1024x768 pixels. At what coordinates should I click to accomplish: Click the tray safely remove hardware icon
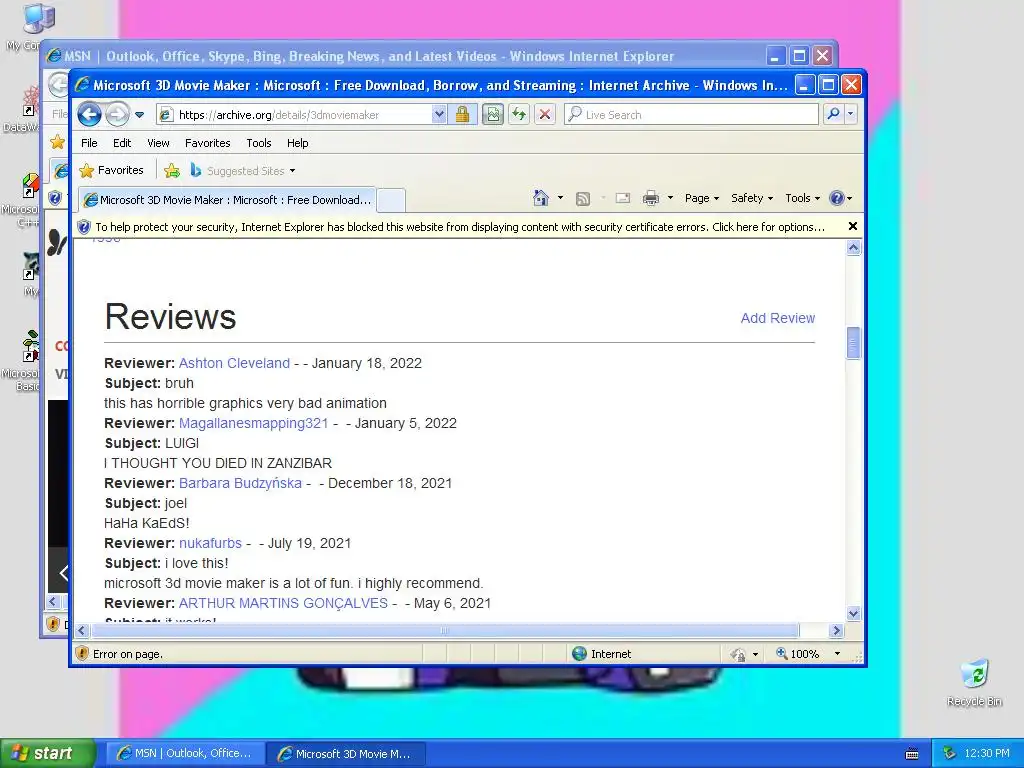[x=949, y=754]
